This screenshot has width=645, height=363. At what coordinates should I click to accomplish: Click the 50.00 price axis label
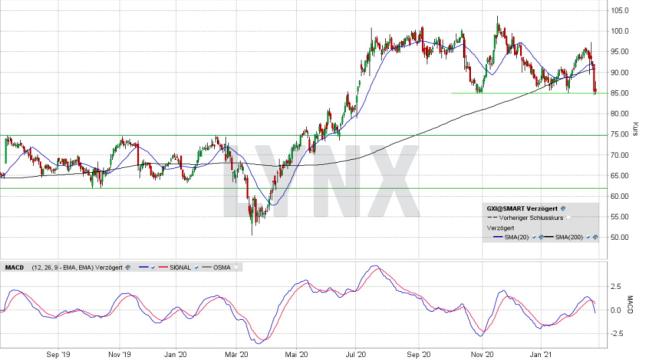(620, 237)
